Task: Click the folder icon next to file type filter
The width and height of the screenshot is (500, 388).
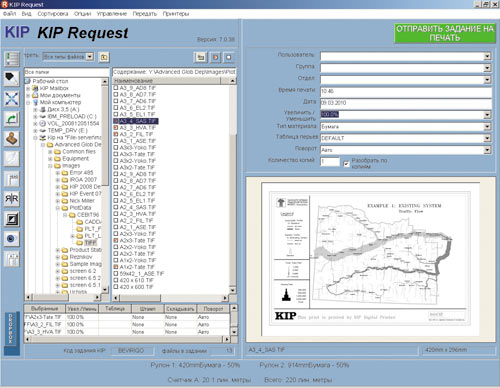Action: coord(104,57)
